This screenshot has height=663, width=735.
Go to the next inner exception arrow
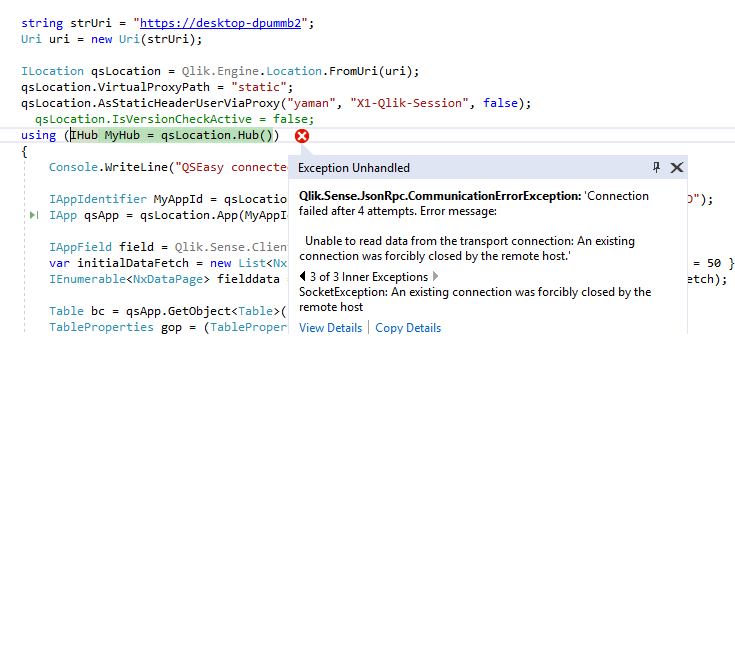(435, 277)
